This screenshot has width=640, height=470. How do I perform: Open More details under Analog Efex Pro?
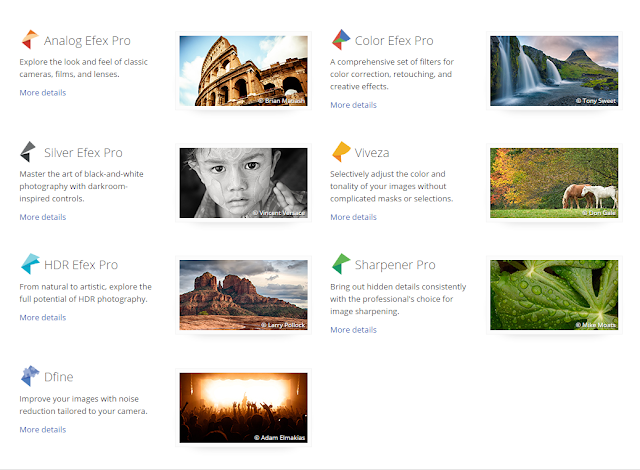pos(43,93)
